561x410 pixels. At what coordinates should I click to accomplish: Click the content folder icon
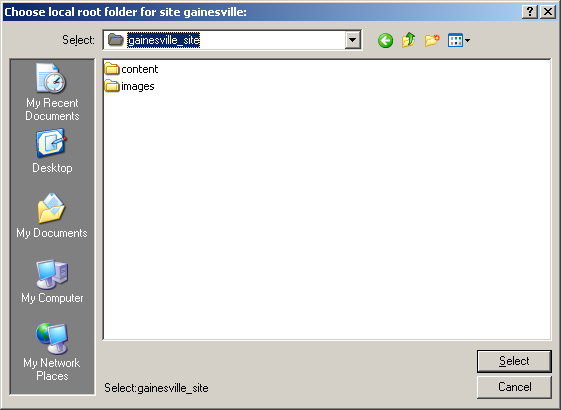coord(112,68)
